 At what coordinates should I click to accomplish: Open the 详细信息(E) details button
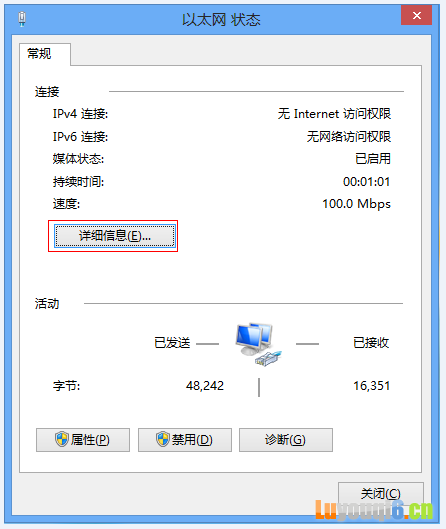115,236
